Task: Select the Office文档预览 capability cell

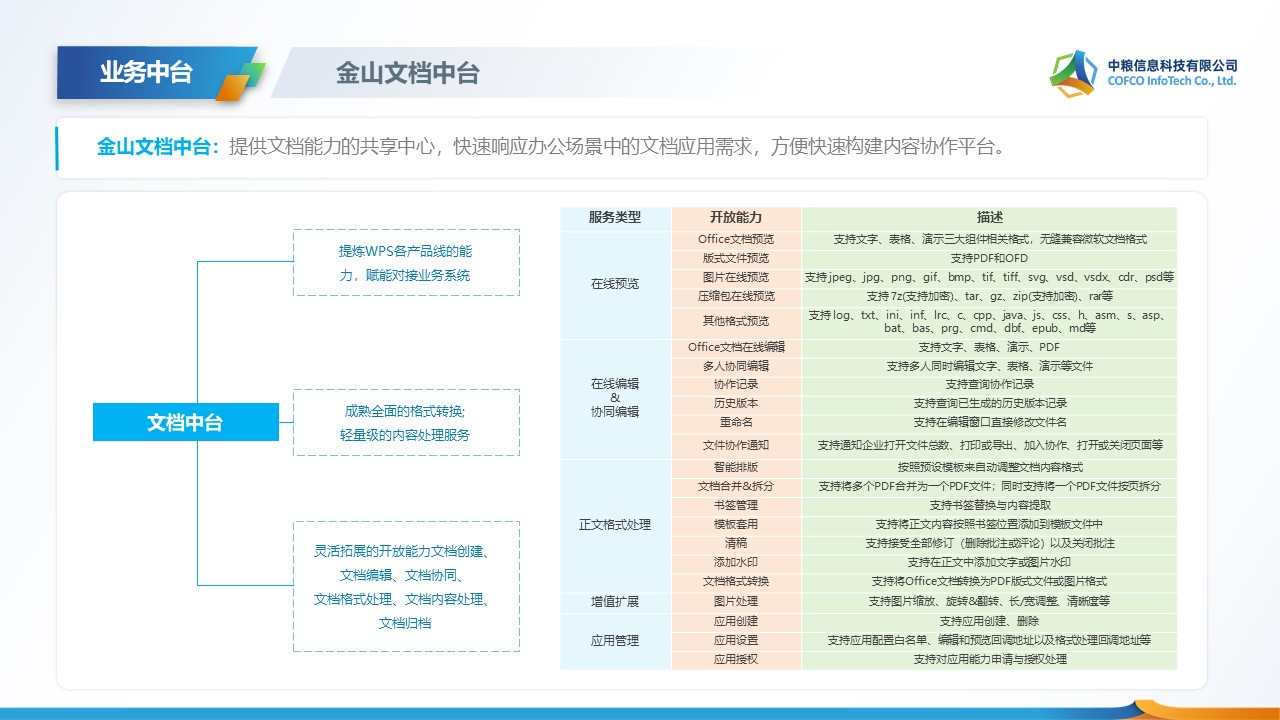Action: [736, 240]
